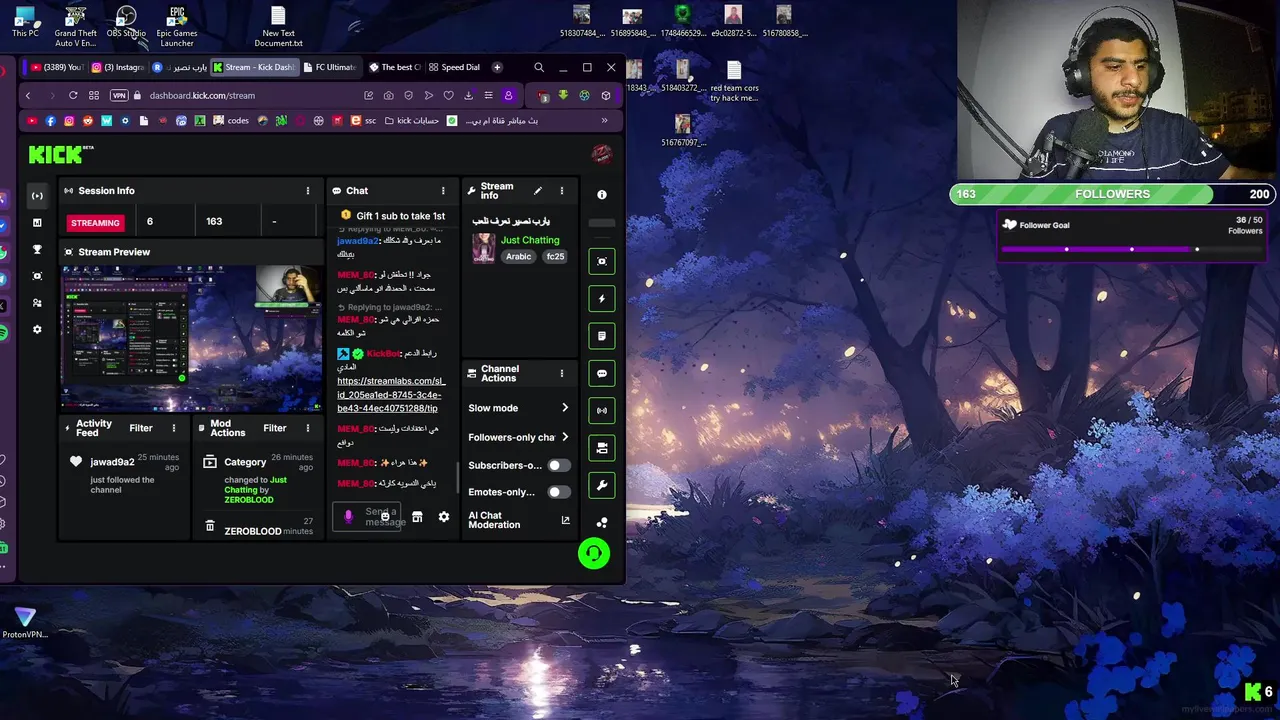Open the Chat panel's three-dot menu
1280x720 pixels.
click(x=443, y=191)
